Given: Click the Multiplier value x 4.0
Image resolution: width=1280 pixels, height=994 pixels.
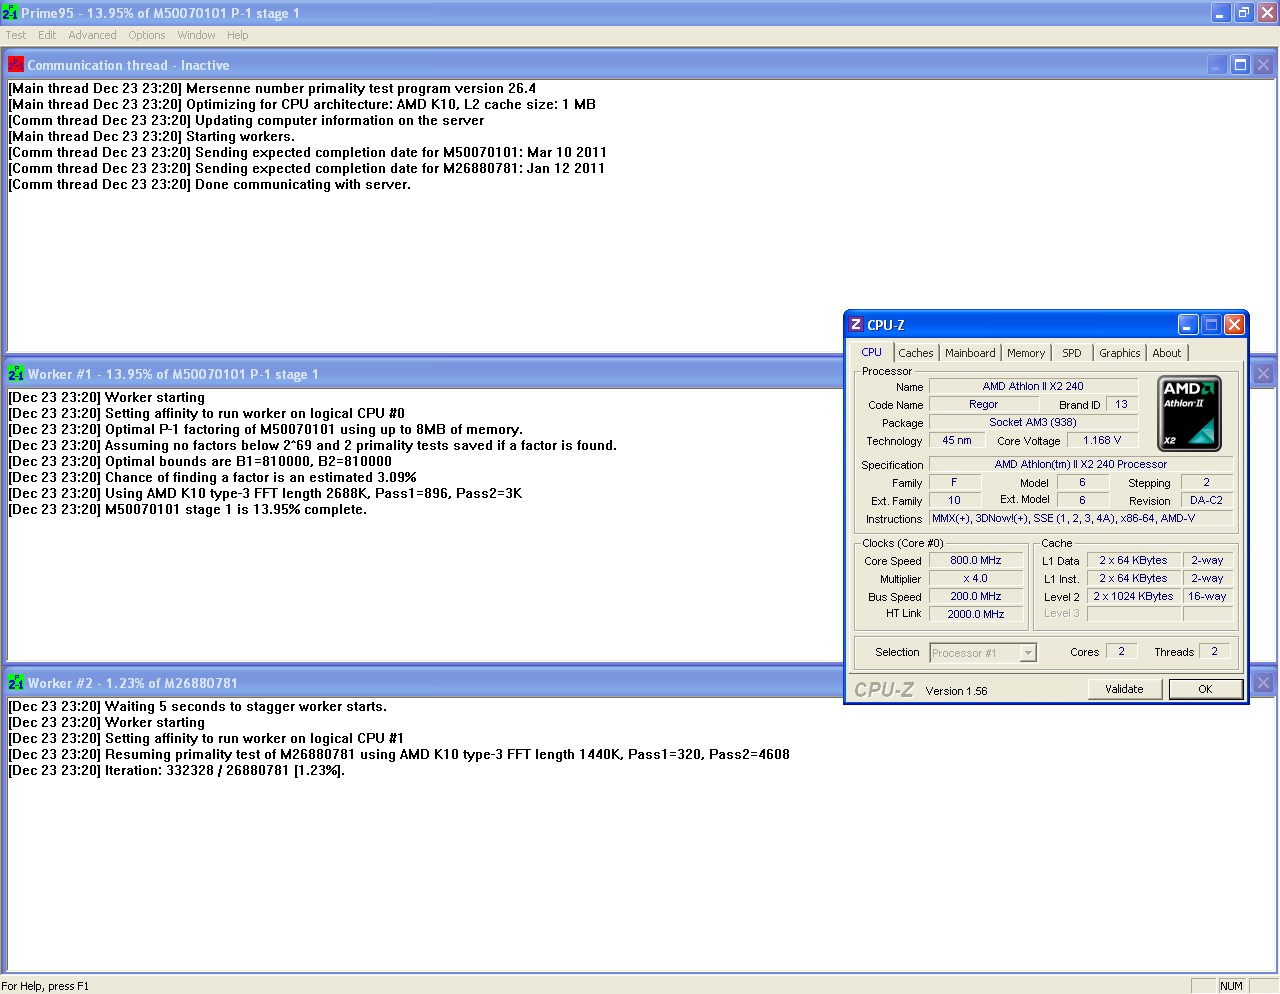Looking at the screenshot, I should coord(976,579).
